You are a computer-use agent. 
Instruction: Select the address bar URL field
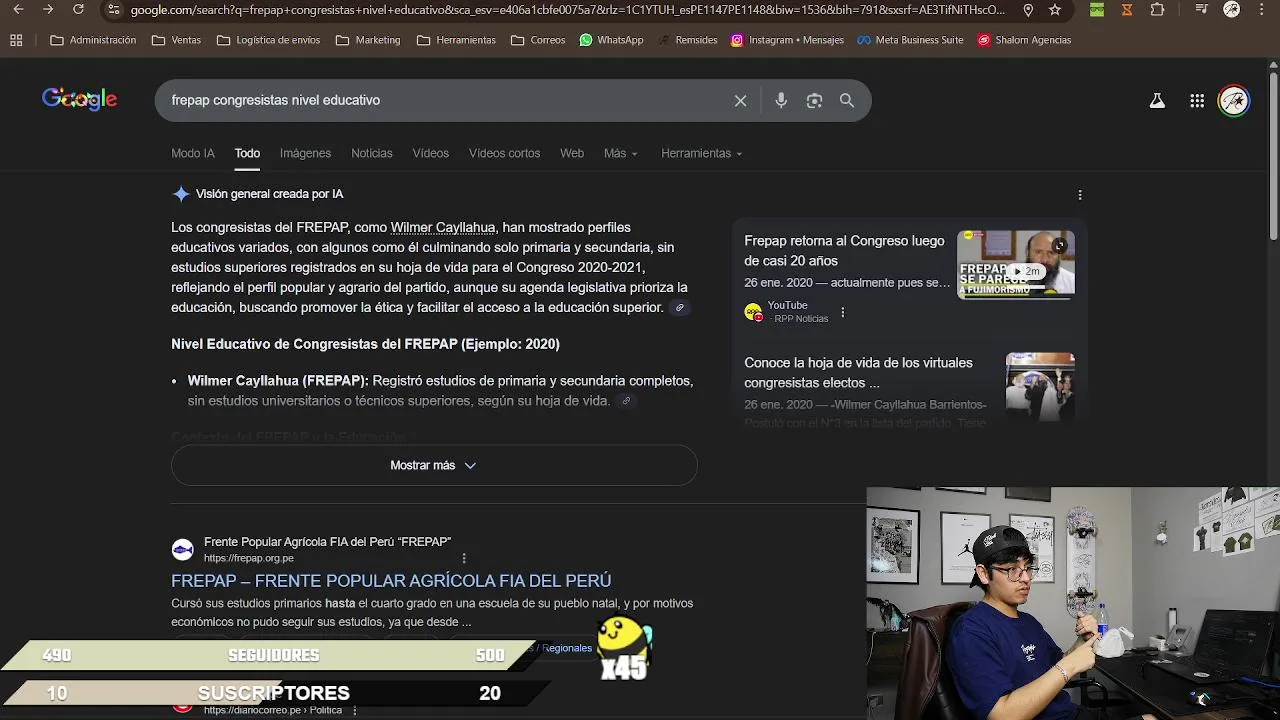pyautogui.click(x=567, y=10)
